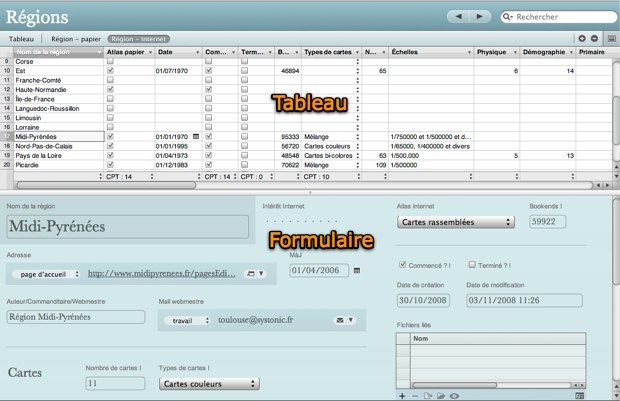This screenshot has height=401, width=620.
Task: Sort by the Physique column header
Action: [x=497, y=52]
